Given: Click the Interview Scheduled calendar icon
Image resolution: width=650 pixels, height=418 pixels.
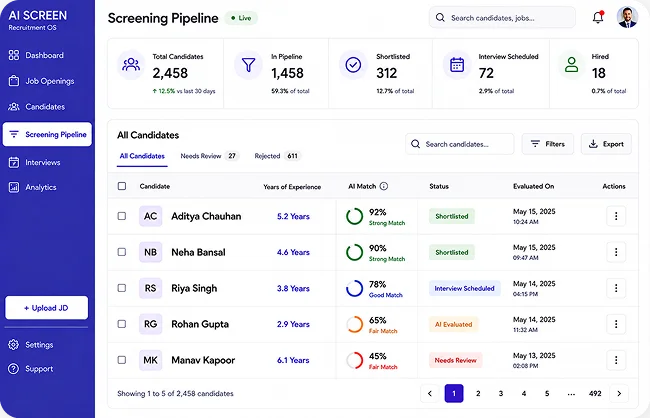Looking at the screenshot, I should (457, 65).
